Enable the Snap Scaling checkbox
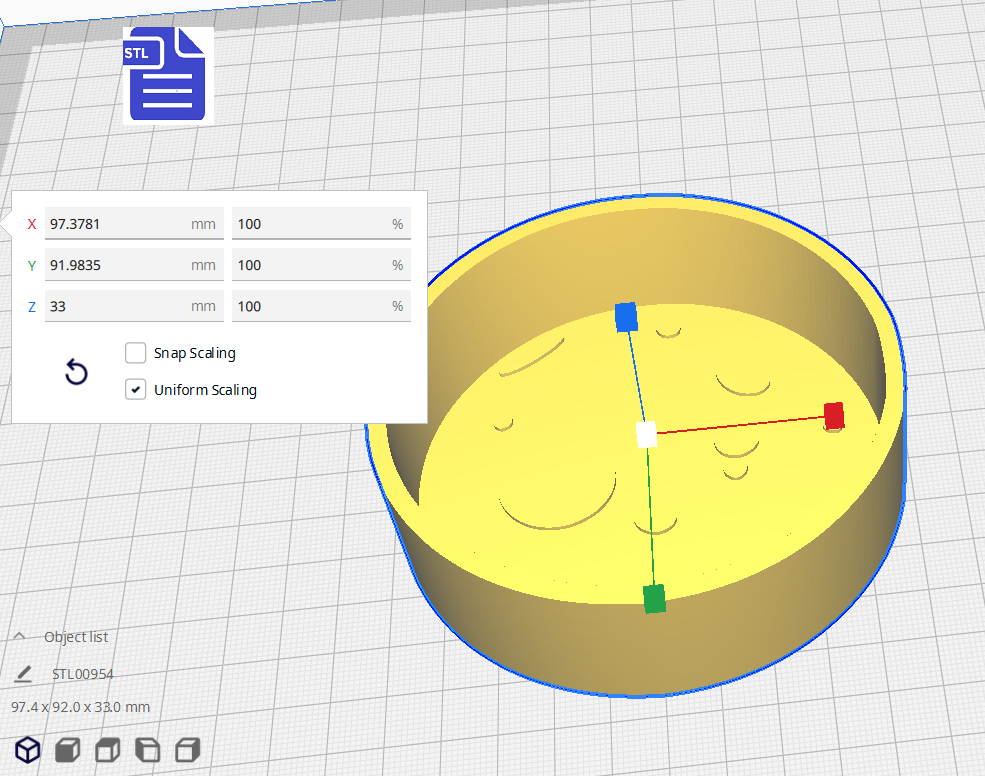 [137, 353]
